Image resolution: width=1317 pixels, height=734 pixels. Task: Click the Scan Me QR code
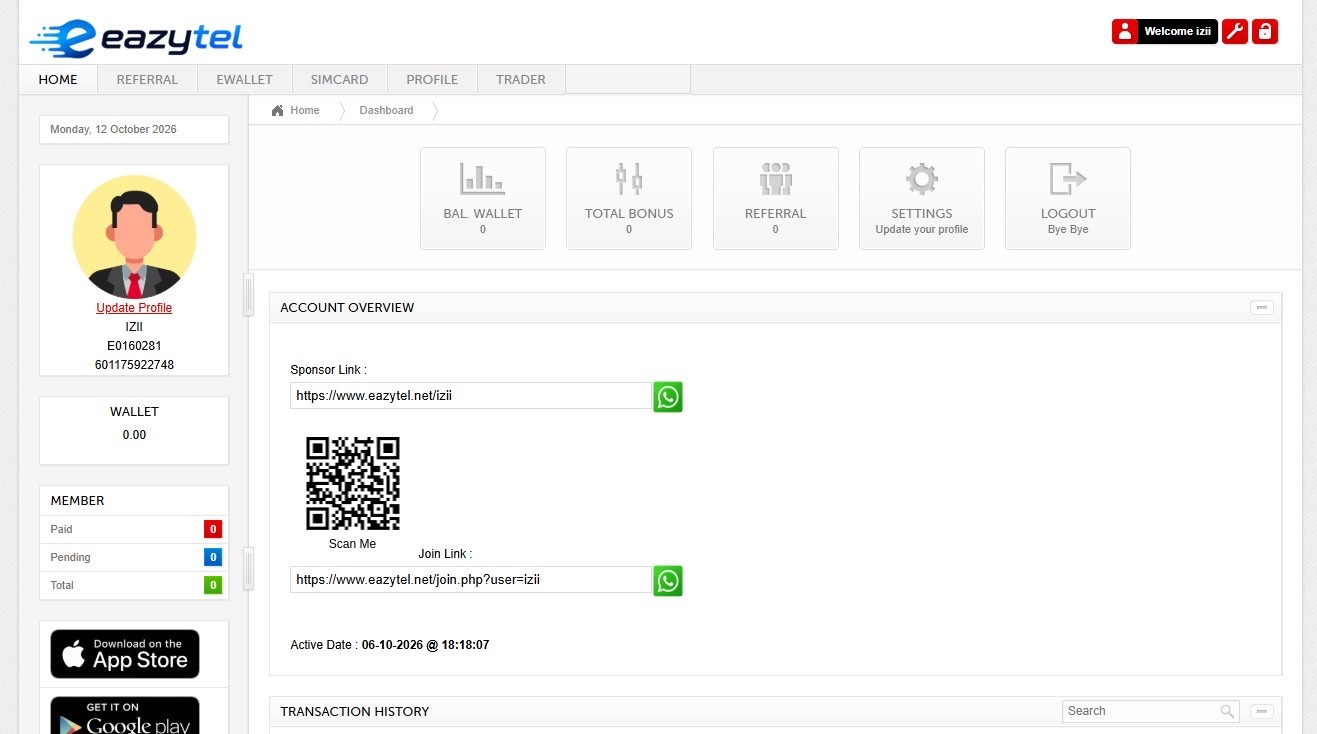click(353, 483)
